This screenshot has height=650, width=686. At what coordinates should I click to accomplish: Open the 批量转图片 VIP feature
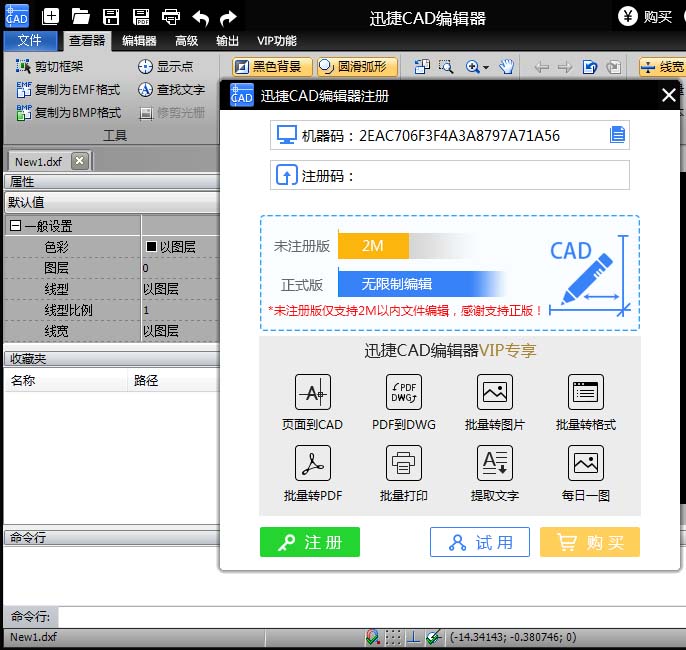[494, 402]
